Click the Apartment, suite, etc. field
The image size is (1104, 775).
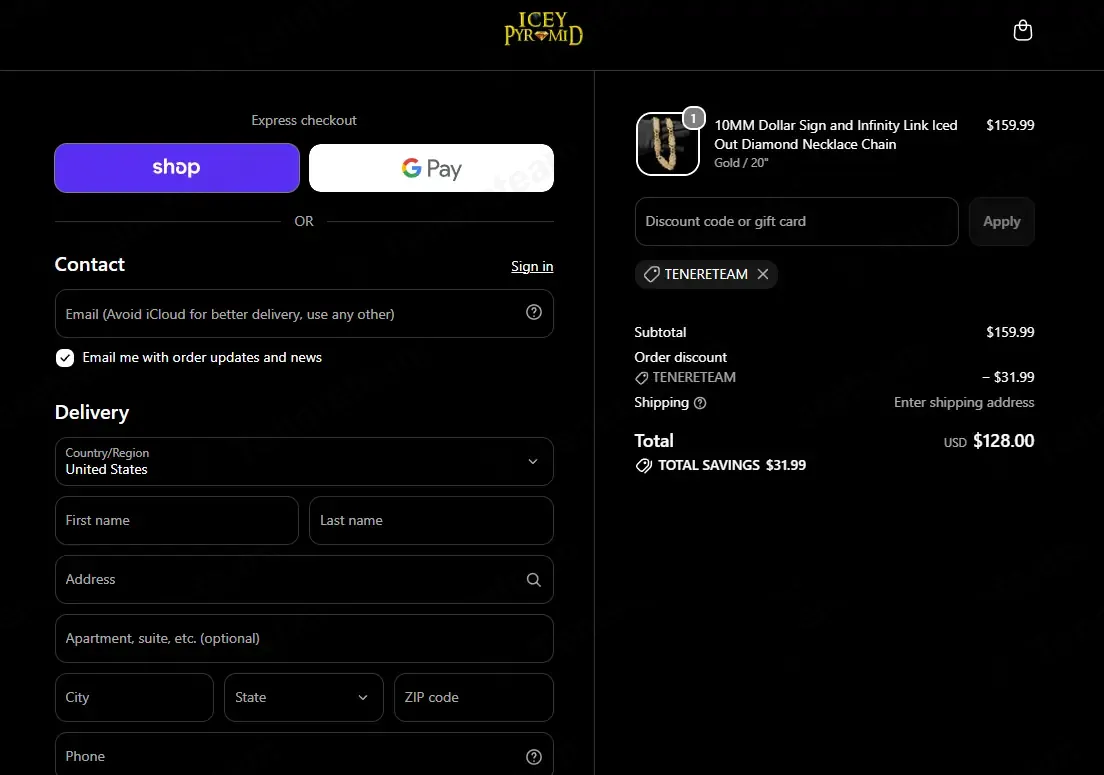(304, 638)
